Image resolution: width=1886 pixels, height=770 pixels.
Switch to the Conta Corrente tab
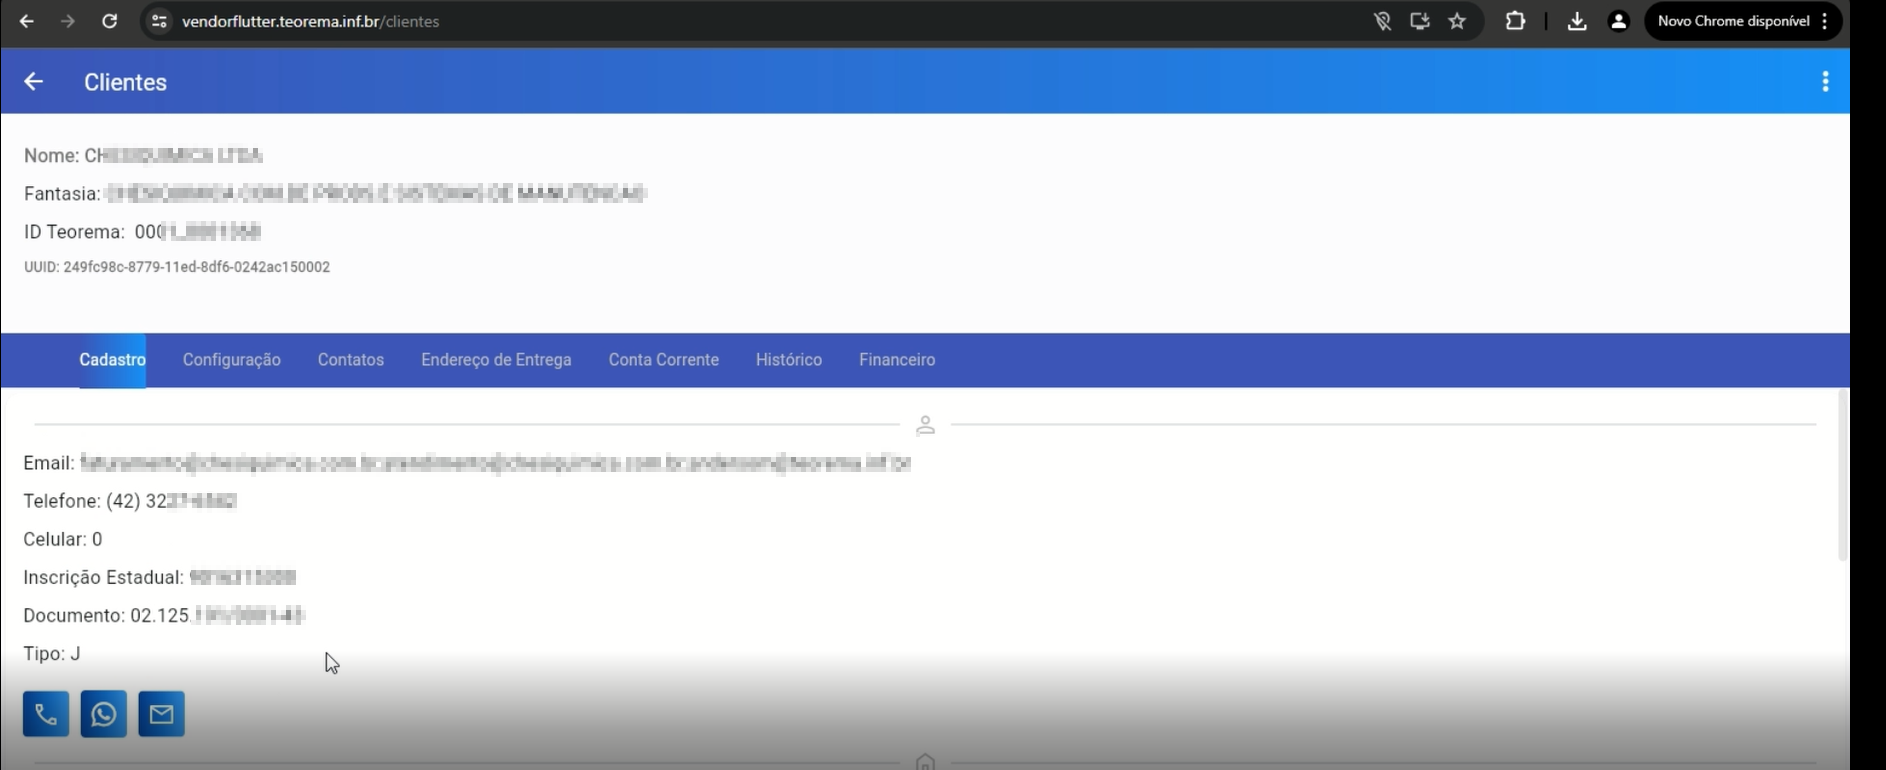pos(664,360)
